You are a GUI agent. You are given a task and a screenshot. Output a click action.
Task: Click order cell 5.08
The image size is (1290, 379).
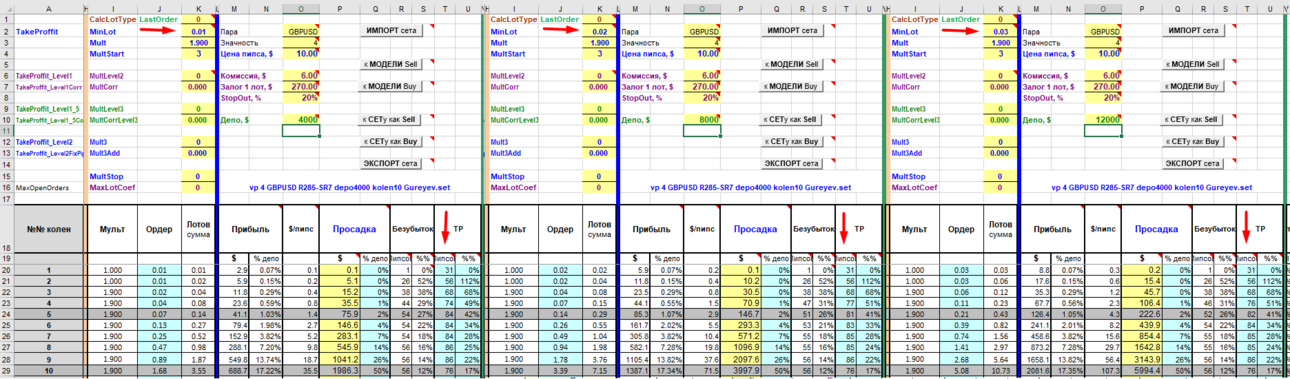(x=960, y=371)
